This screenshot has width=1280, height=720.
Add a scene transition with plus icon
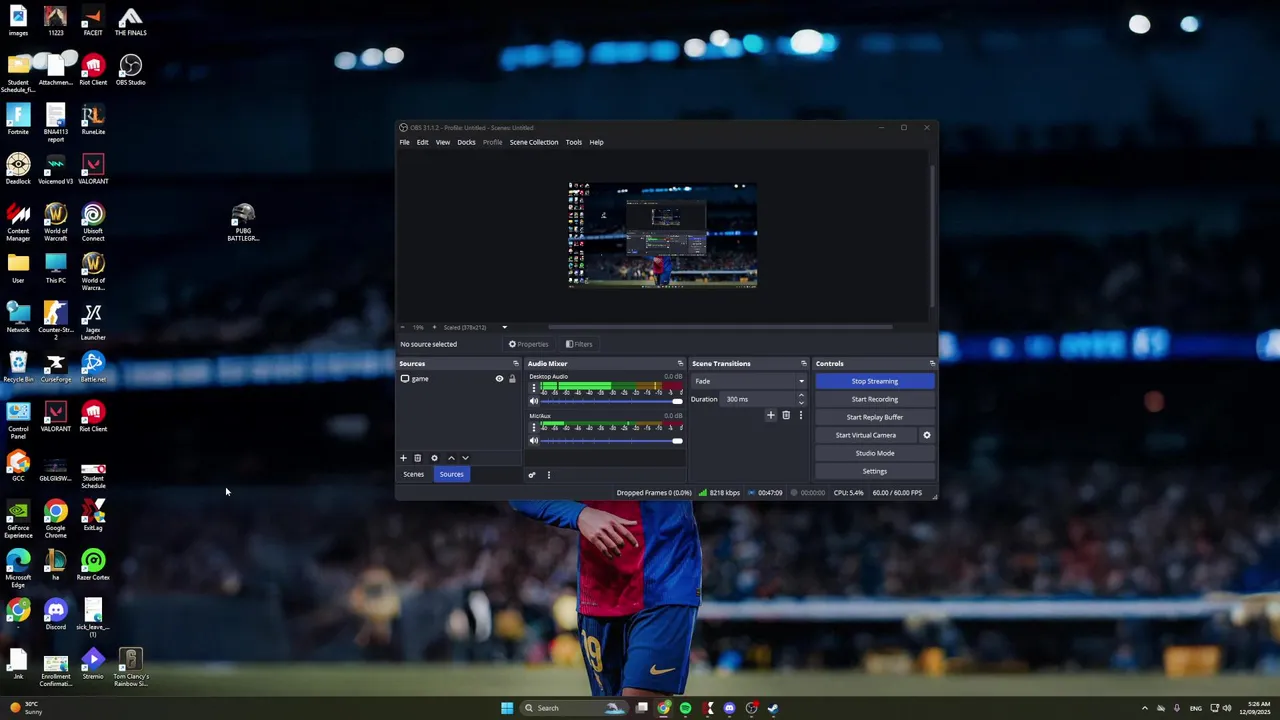click(x=770, y=415)
